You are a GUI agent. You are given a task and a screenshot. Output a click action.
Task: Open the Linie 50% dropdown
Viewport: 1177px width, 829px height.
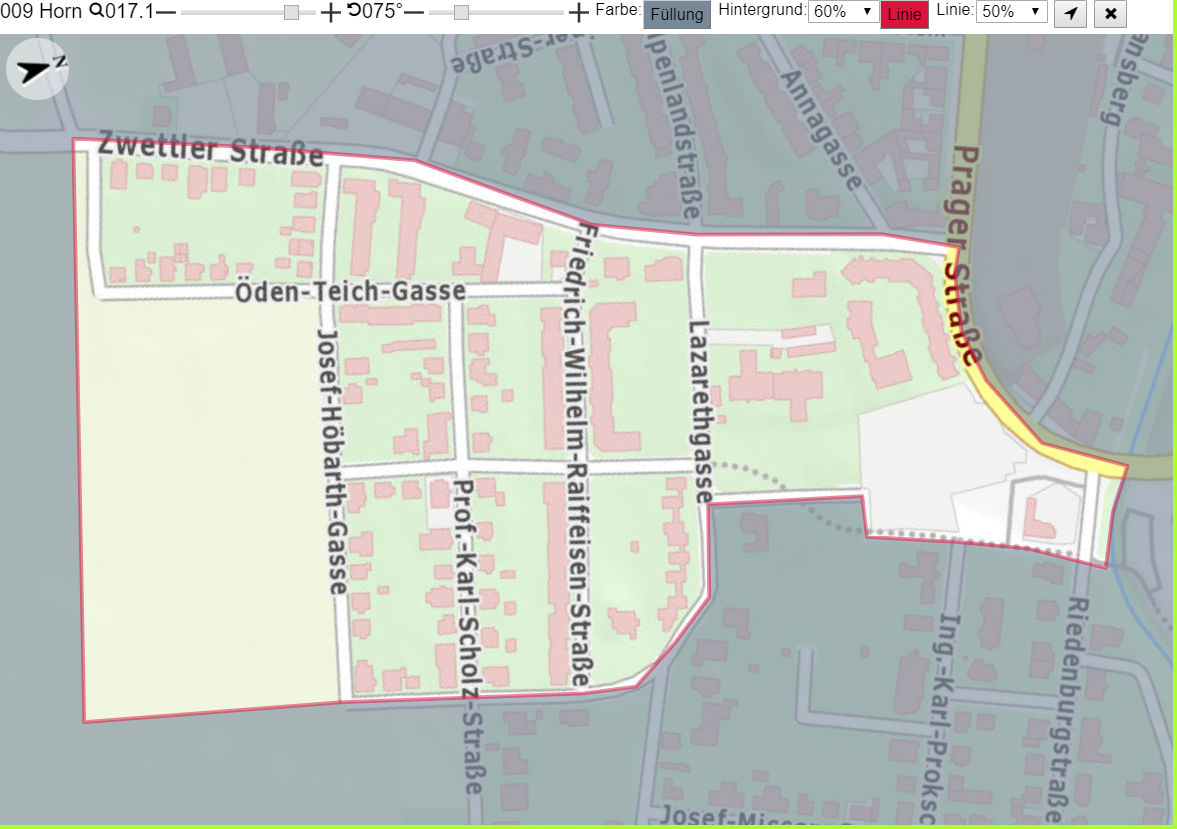[1011, 12]
